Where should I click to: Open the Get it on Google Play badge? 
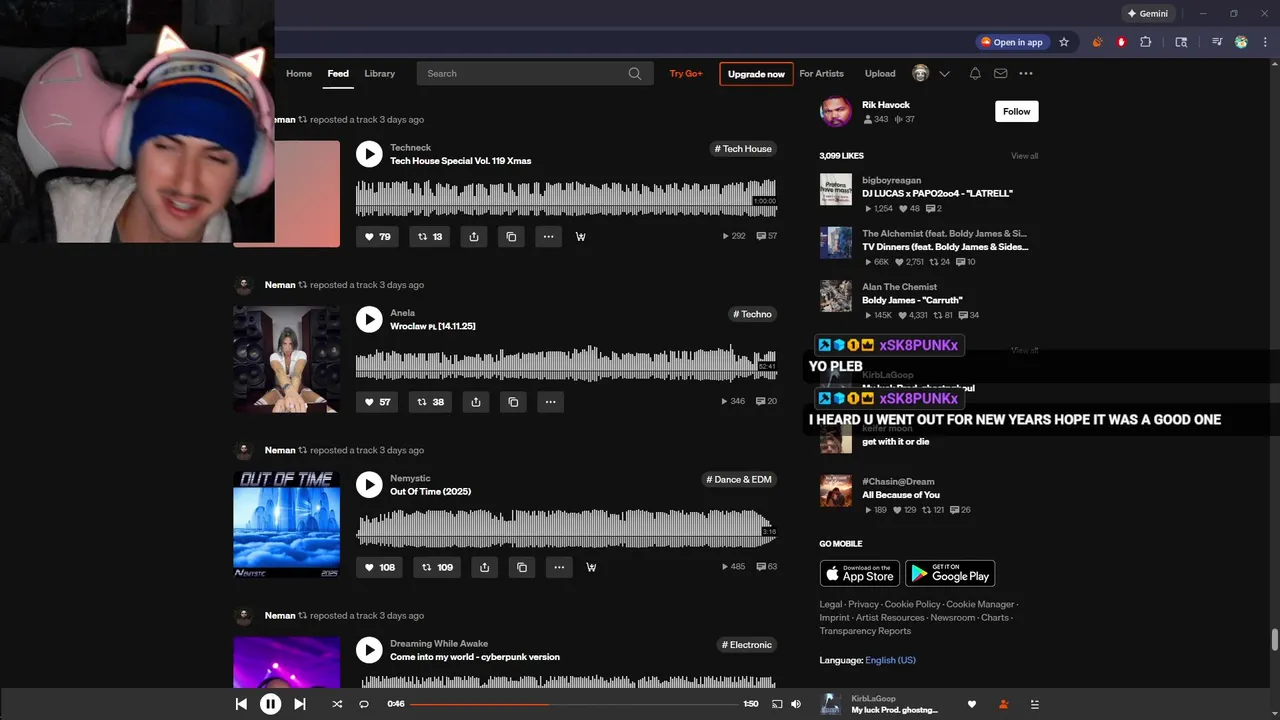[x=950, y=573]
